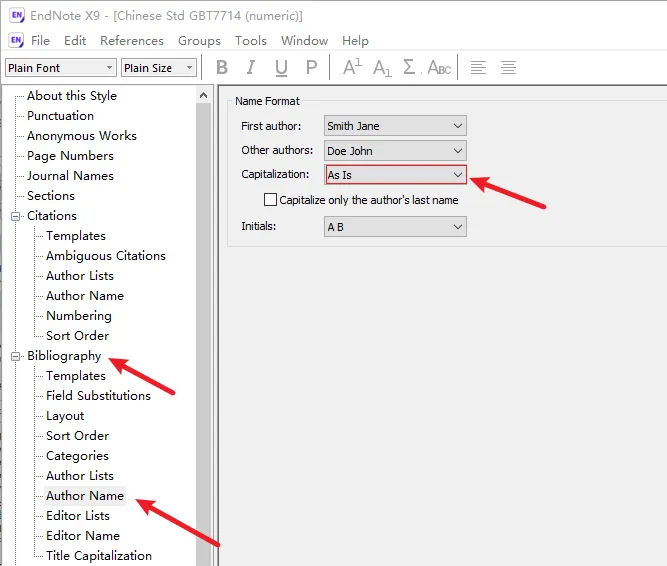Align text left icon
Image resolution: width=667 pixels, height=566 pixels.
(x=478, y=68)
